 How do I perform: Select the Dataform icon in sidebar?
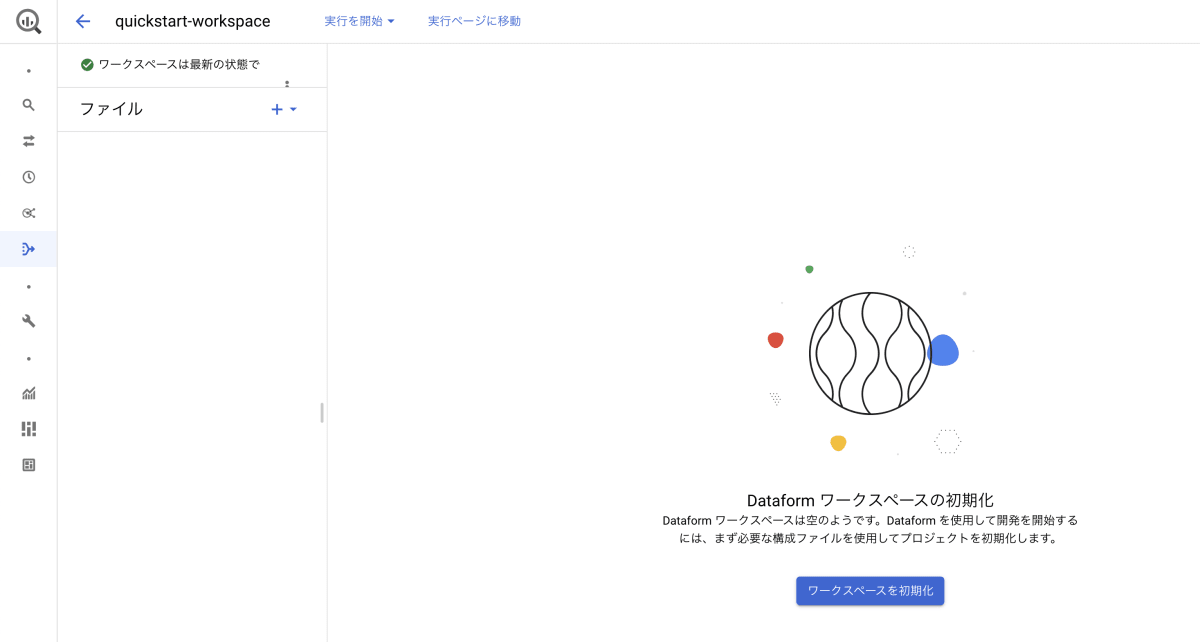point(29,249)
